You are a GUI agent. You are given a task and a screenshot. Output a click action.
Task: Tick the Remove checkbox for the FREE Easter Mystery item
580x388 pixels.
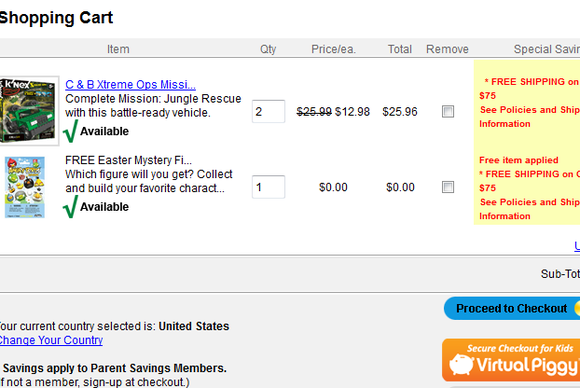[x=448, y=187]
